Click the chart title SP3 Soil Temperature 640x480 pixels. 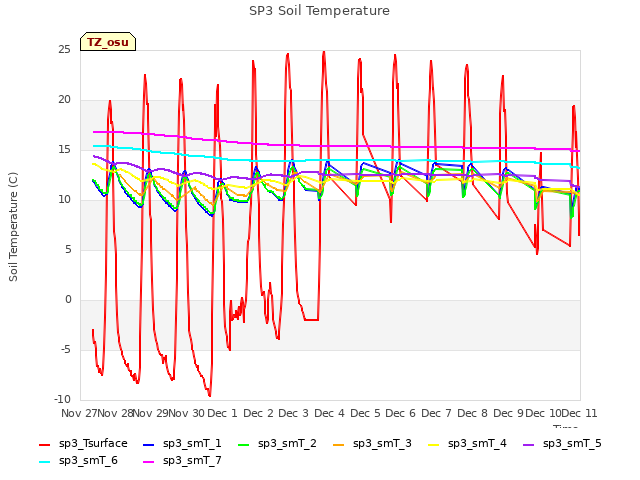[319, 11]
